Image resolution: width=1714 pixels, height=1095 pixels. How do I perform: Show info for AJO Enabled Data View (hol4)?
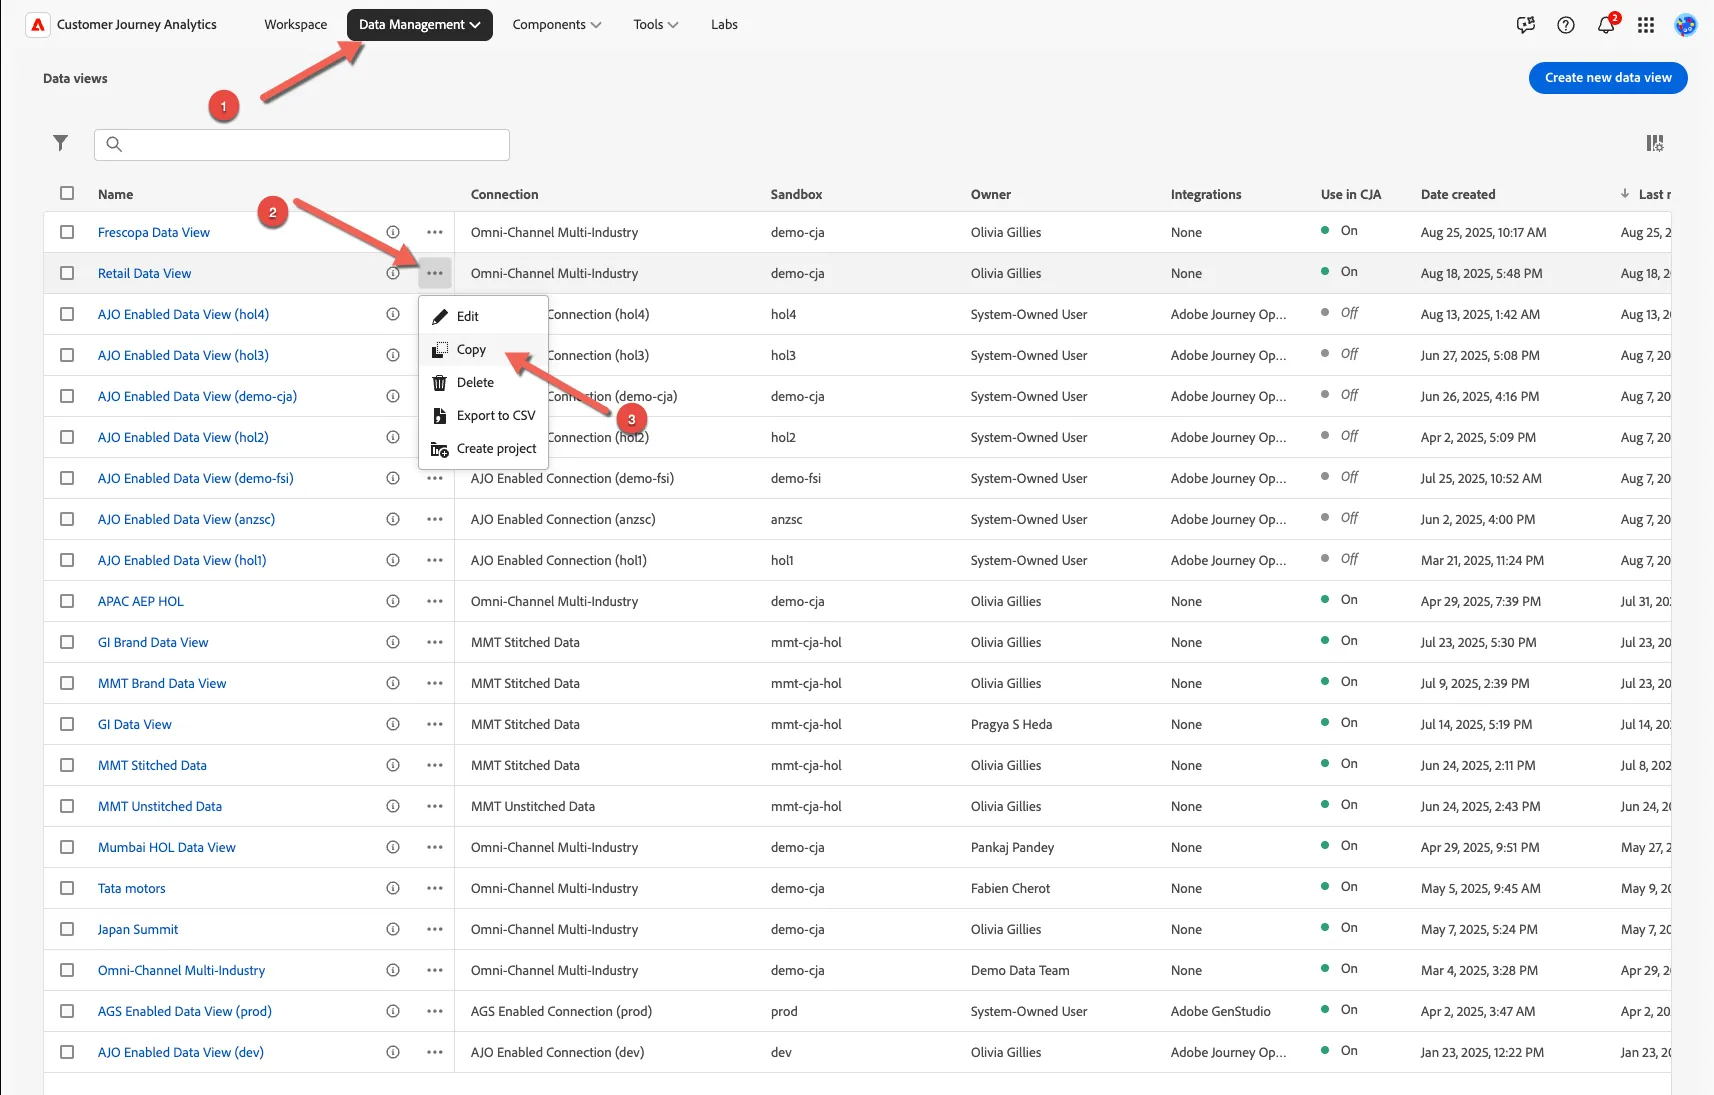click(393, 314)
